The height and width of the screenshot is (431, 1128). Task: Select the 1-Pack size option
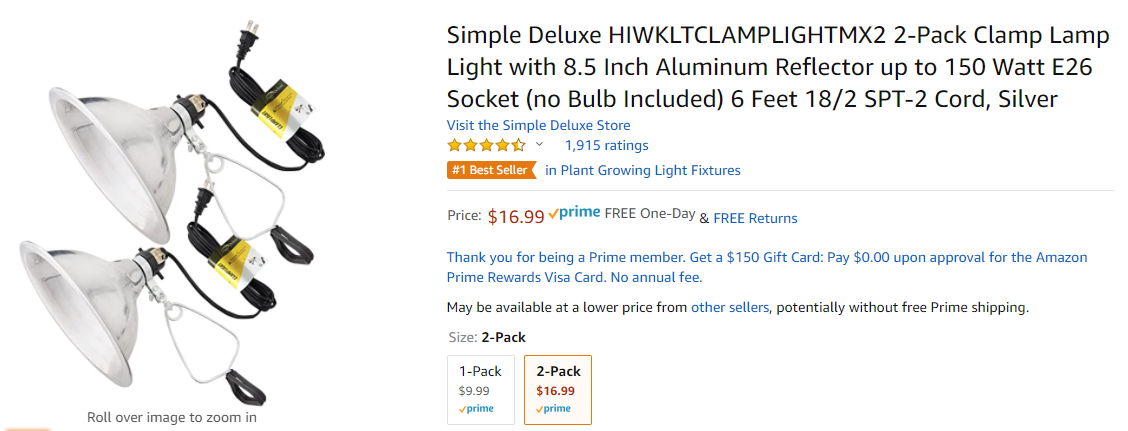481,389
